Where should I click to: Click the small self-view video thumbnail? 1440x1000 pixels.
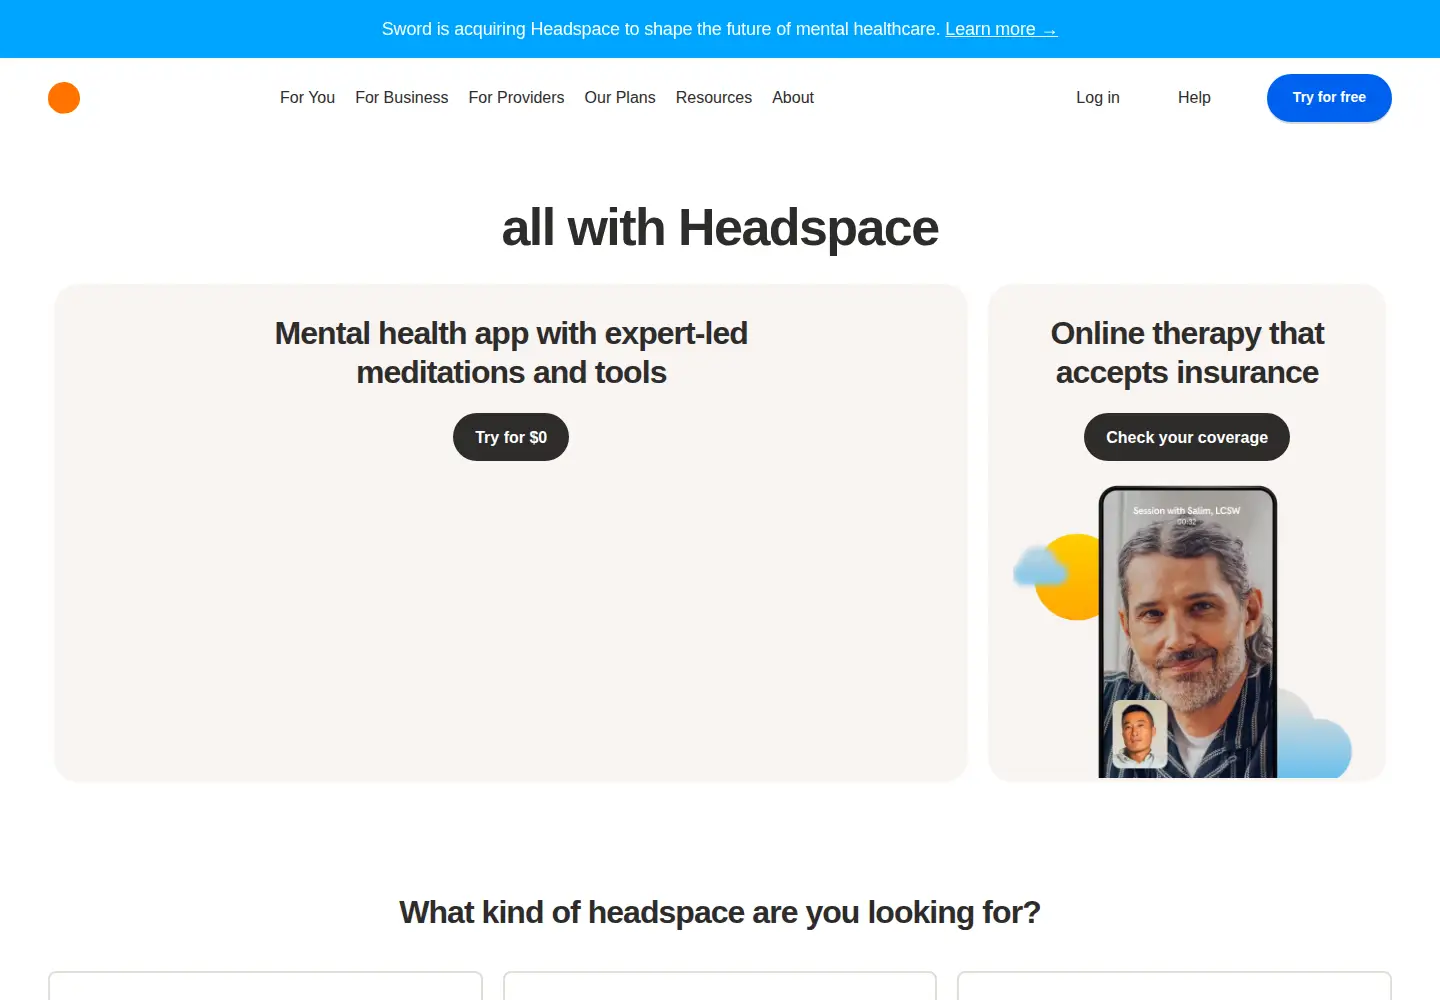pos(1140,734)
